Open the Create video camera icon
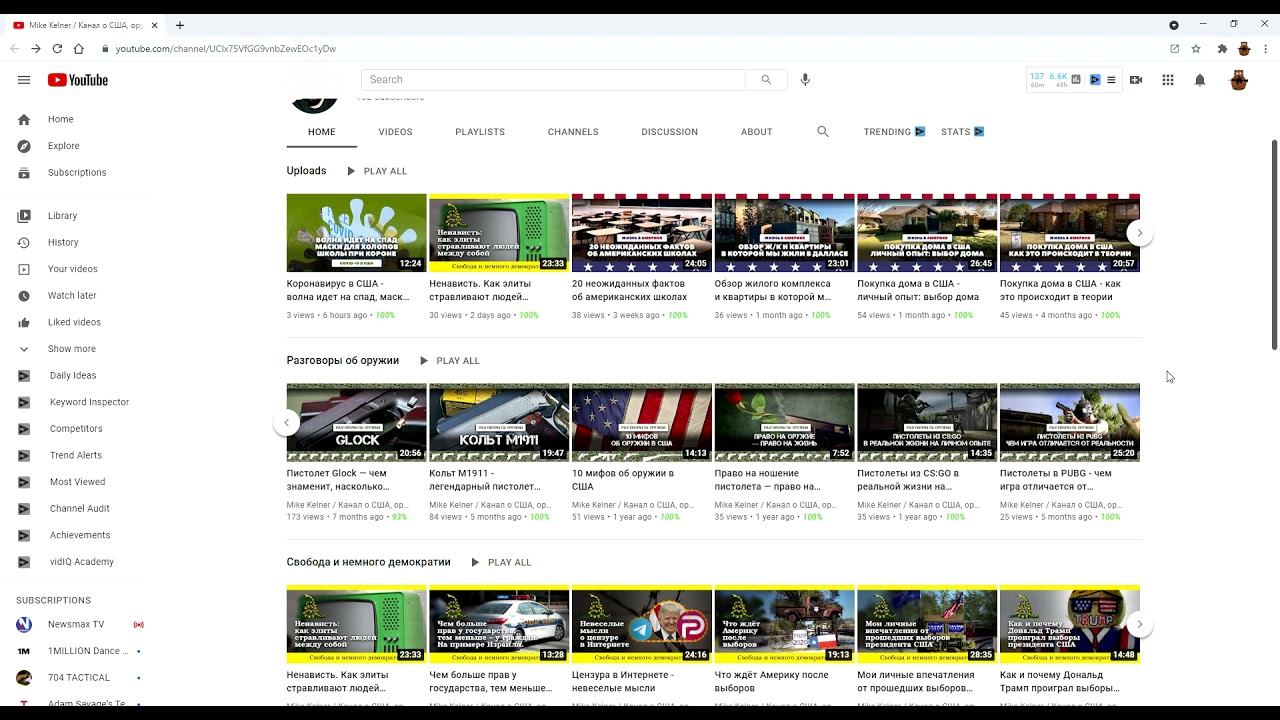 click(x=1136, y=80)
